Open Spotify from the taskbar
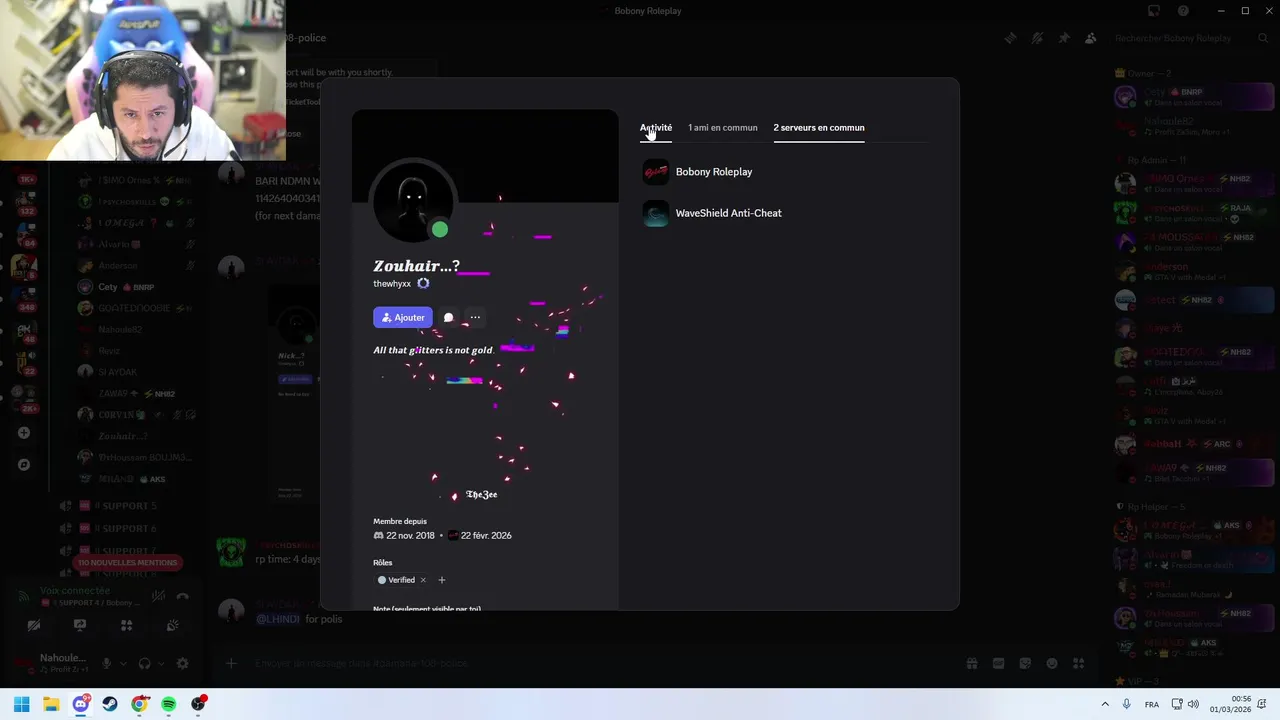The image size is (1280, 720). click(x=169, y=704)
